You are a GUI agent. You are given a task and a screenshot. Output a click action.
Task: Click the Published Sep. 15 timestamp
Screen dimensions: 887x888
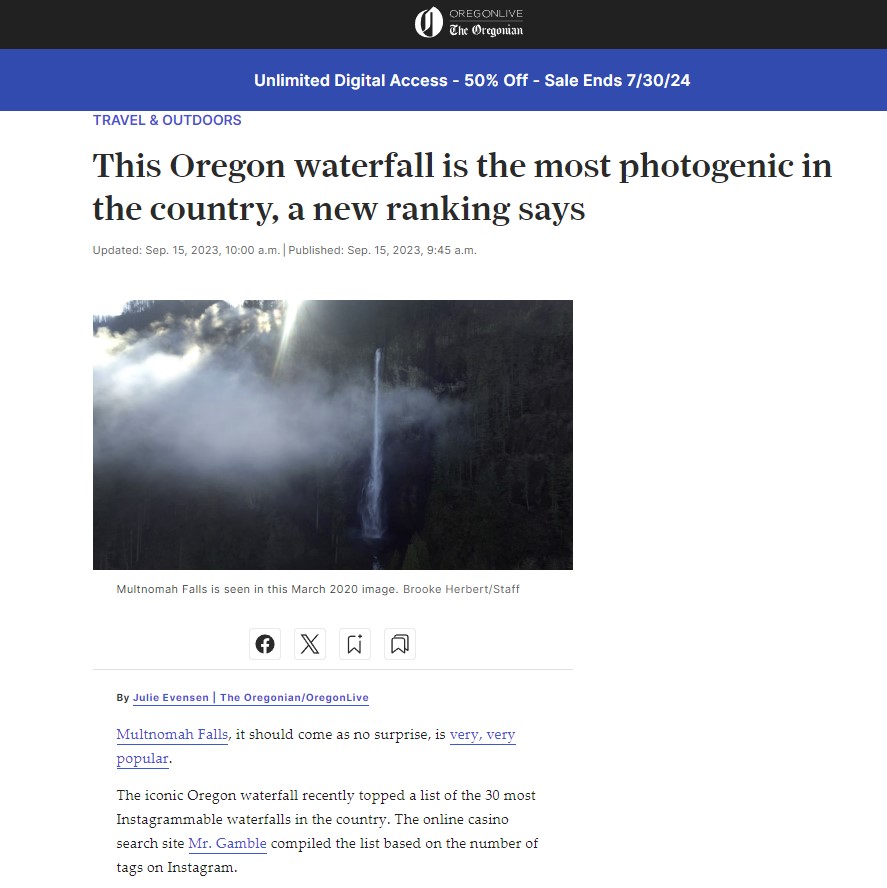[382, 250]
